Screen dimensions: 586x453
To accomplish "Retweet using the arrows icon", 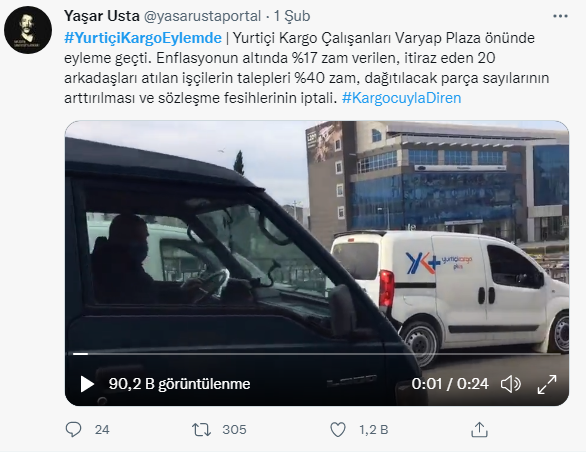I will coord(201,429).
